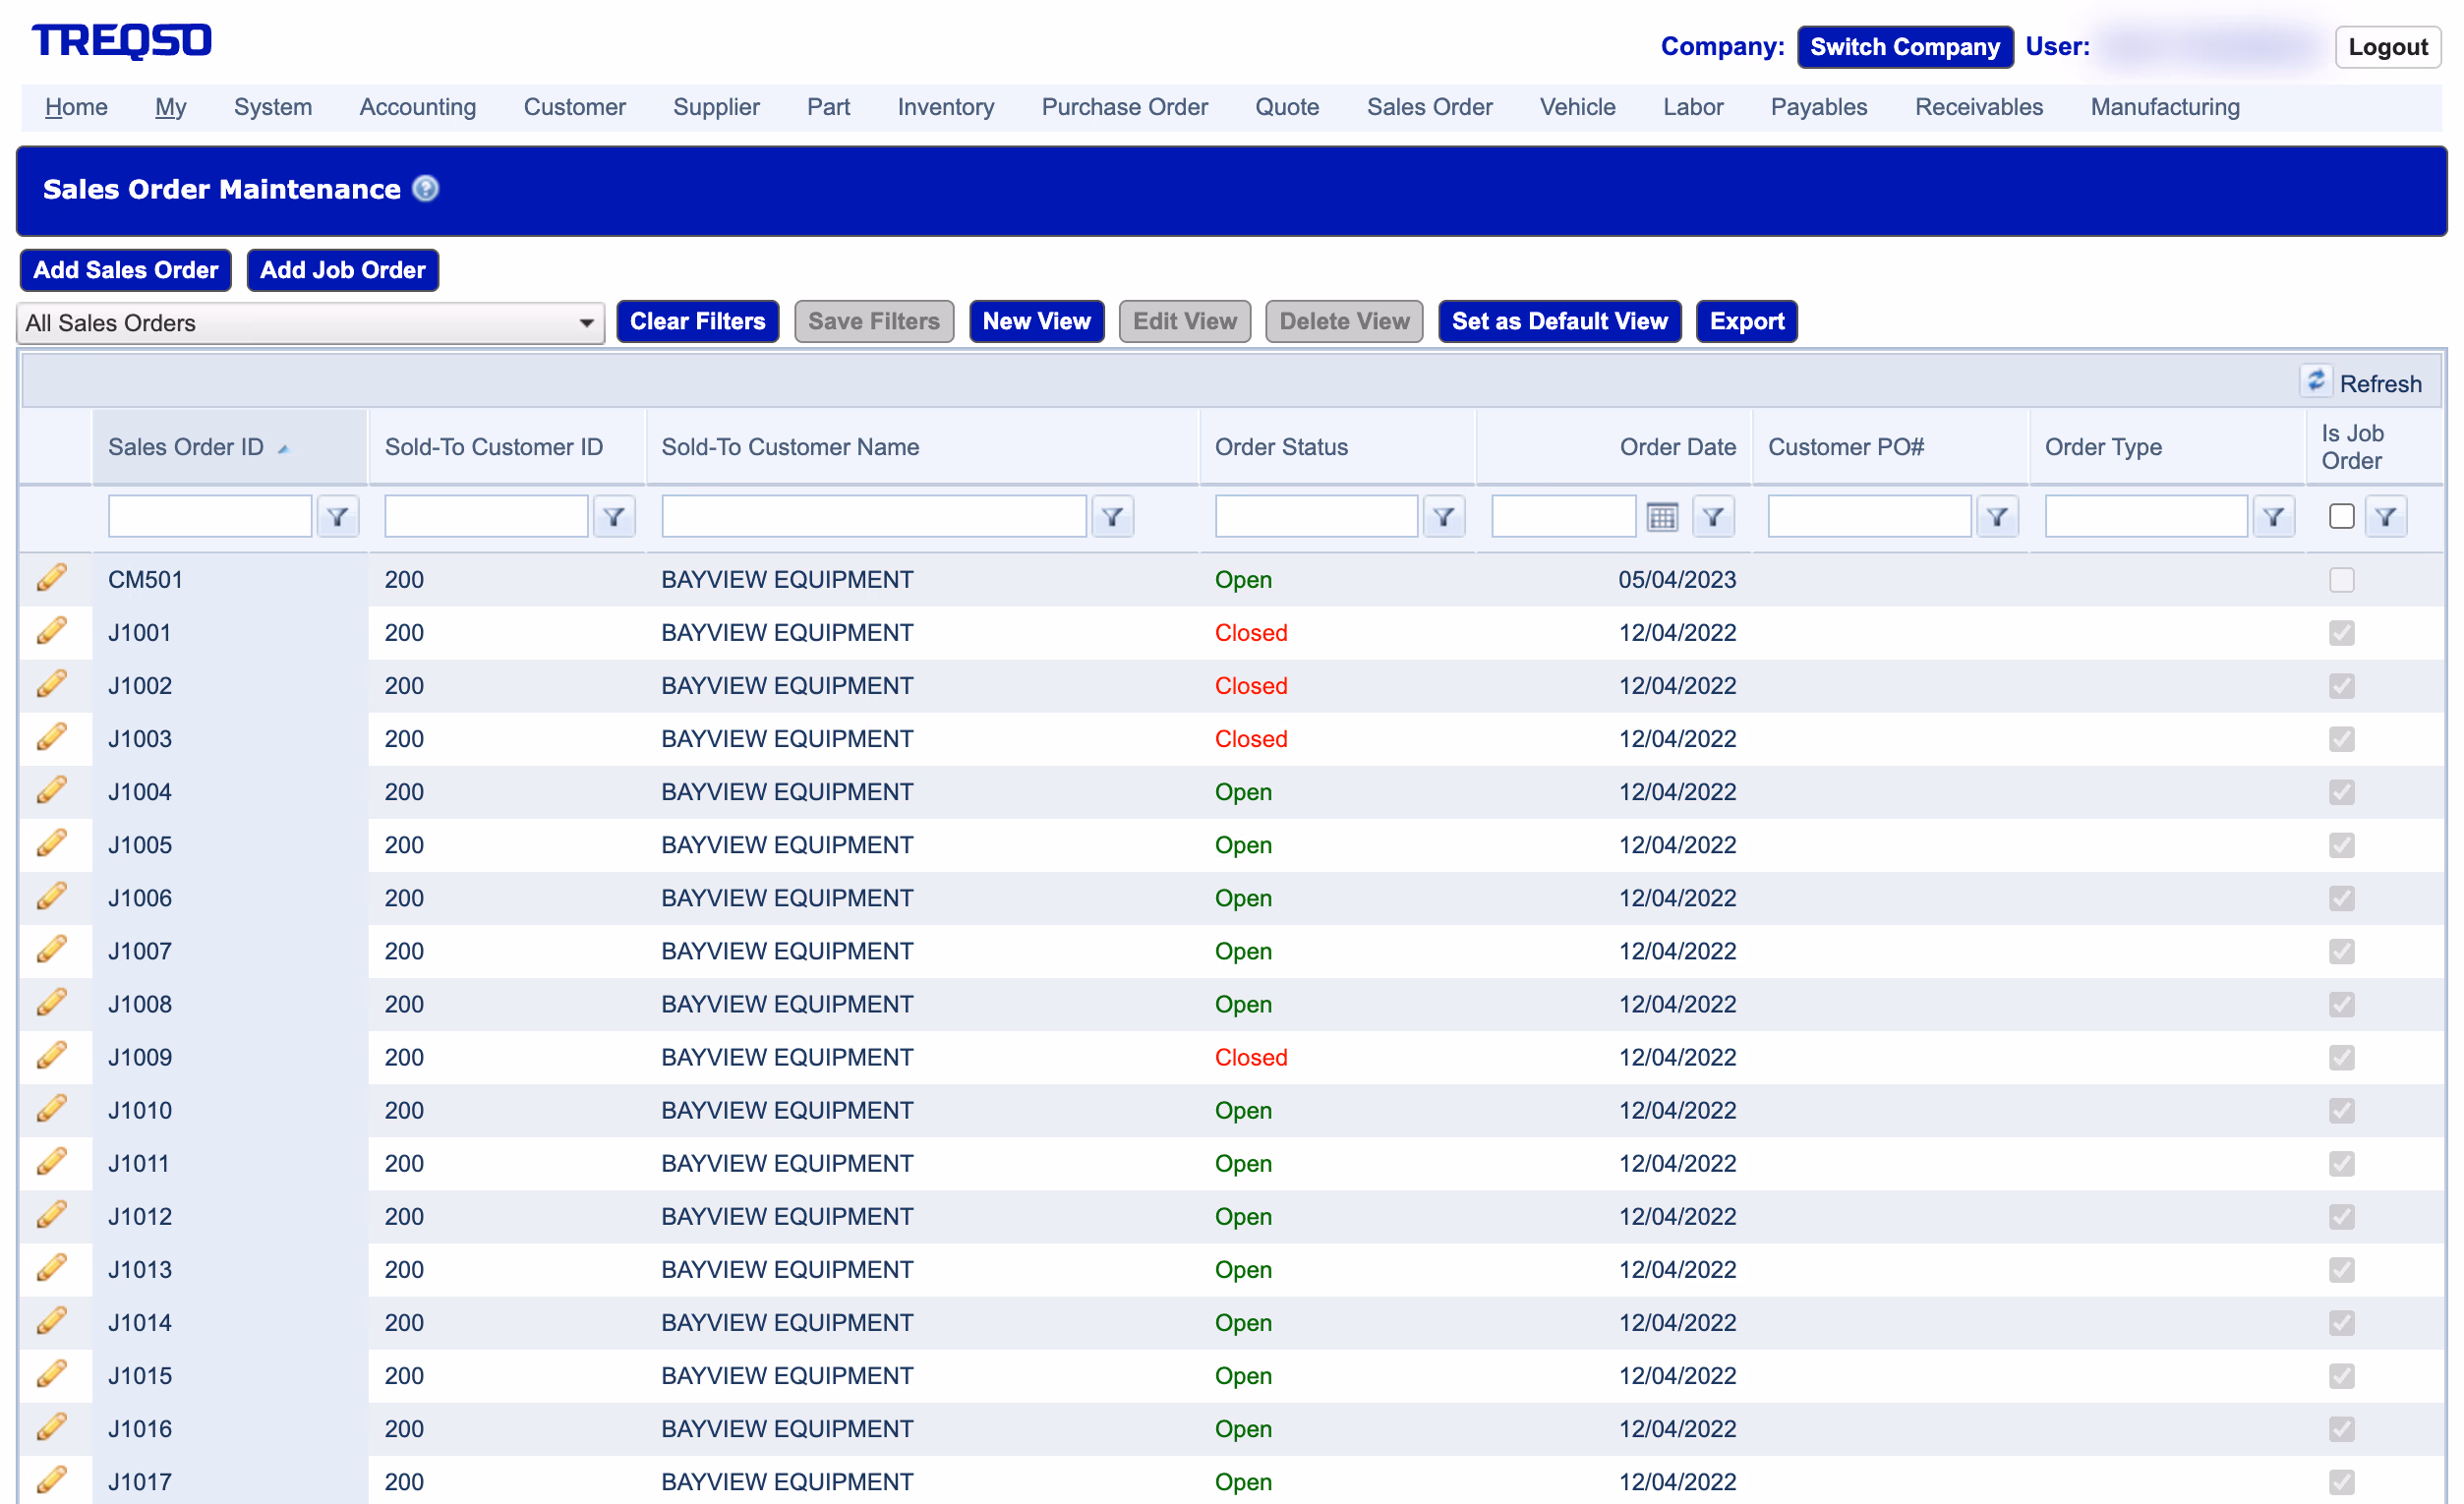This screenshot has height=1504, width=2464.
Task: Edit order J1013 via its pencil icon
Action: pos(52,1267)
